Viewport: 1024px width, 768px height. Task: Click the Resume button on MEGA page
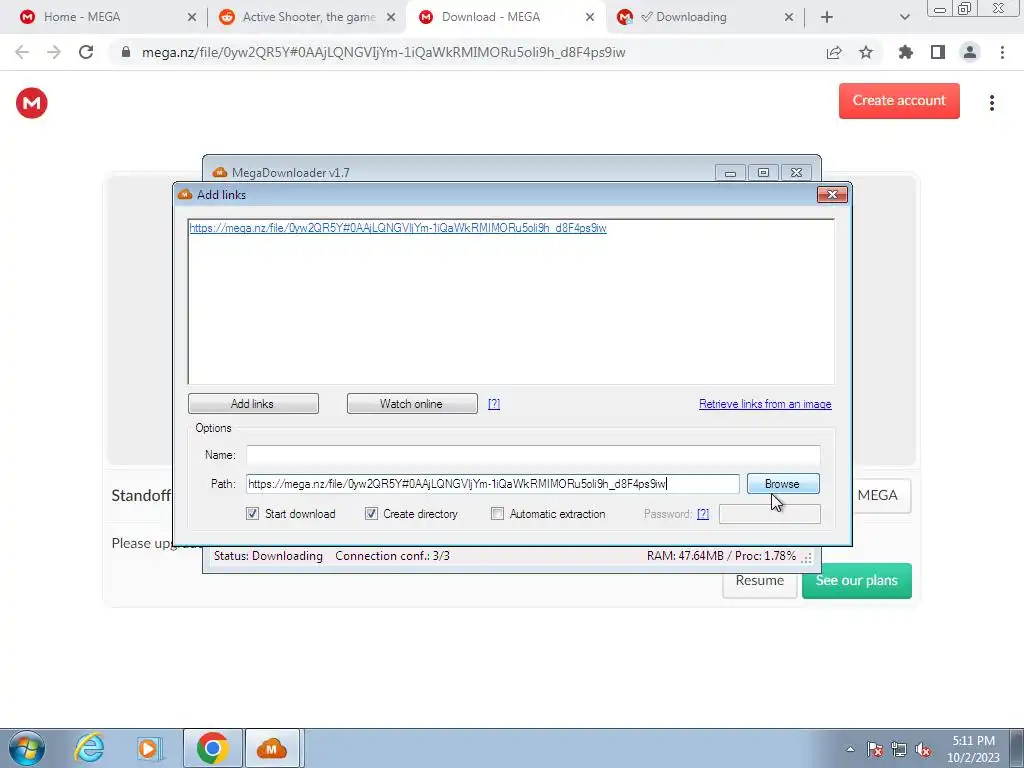(x=760, y=581)
